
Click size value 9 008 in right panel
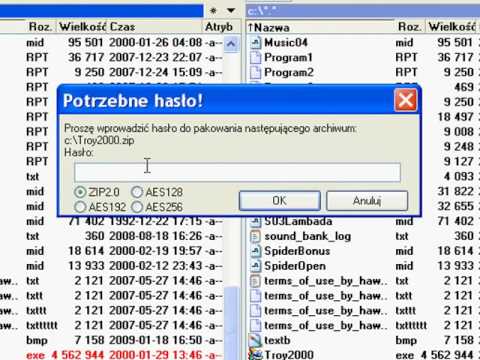click(459, 132)
